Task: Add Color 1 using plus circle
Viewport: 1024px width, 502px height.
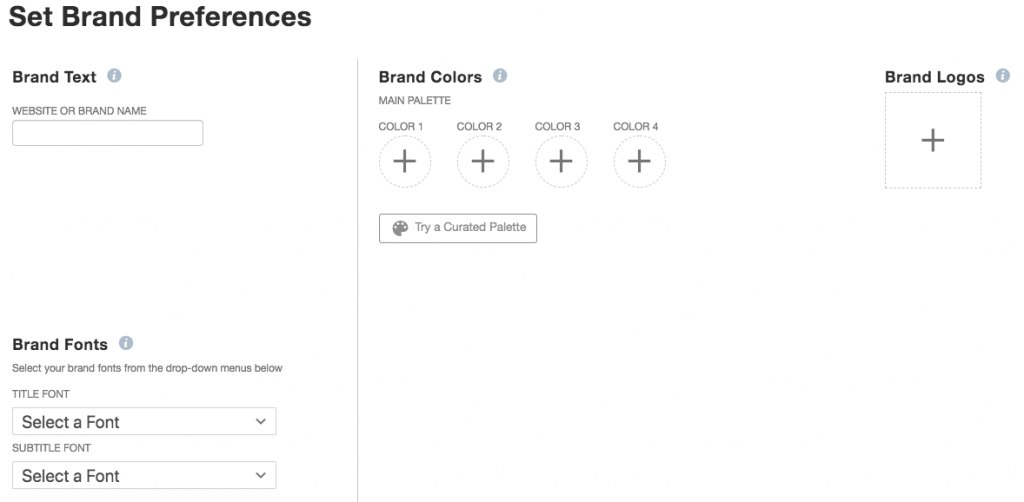Action: [405, 161]
